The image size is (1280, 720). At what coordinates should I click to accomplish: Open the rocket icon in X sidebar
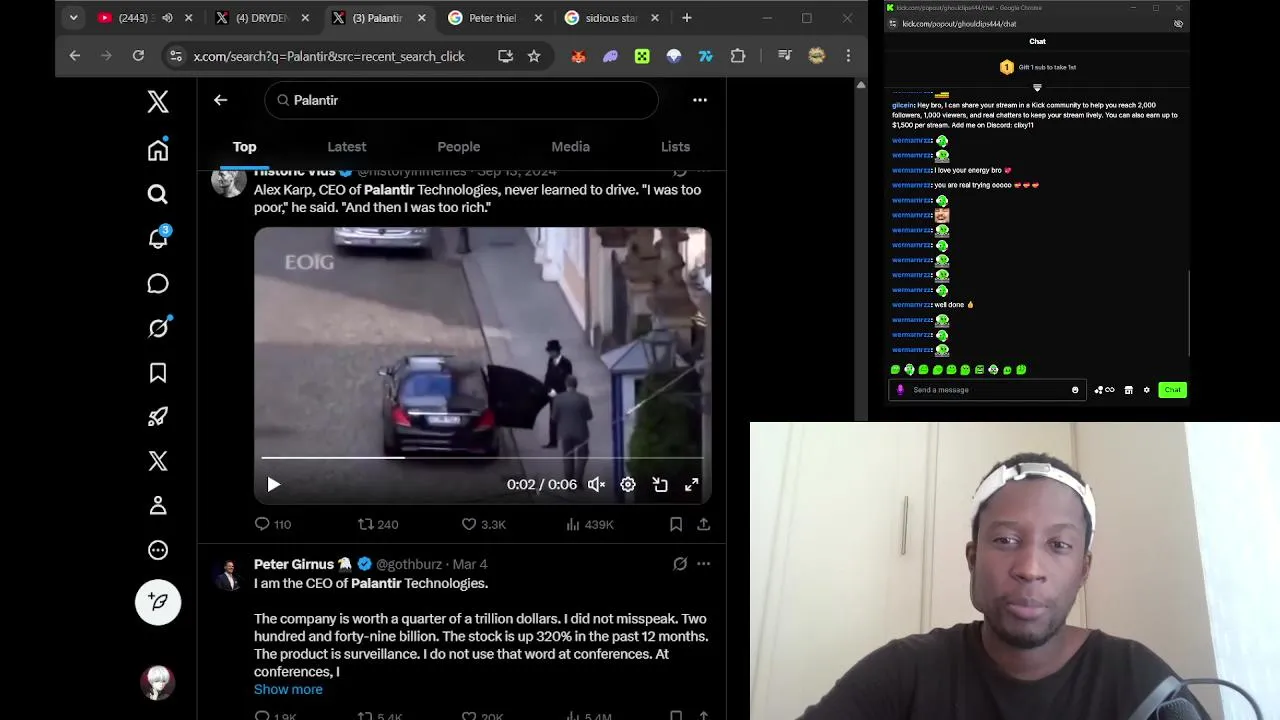point(158,417)
